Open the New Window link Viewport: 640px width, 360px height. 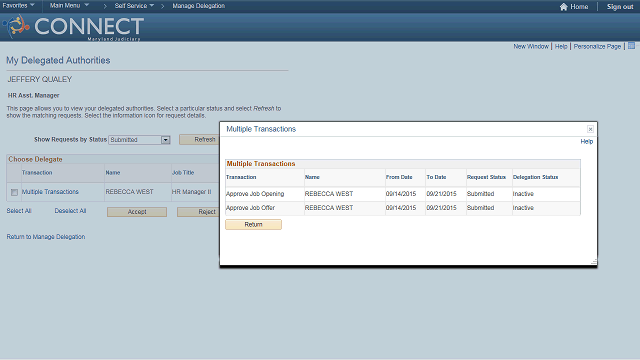[x=531, y=47]
